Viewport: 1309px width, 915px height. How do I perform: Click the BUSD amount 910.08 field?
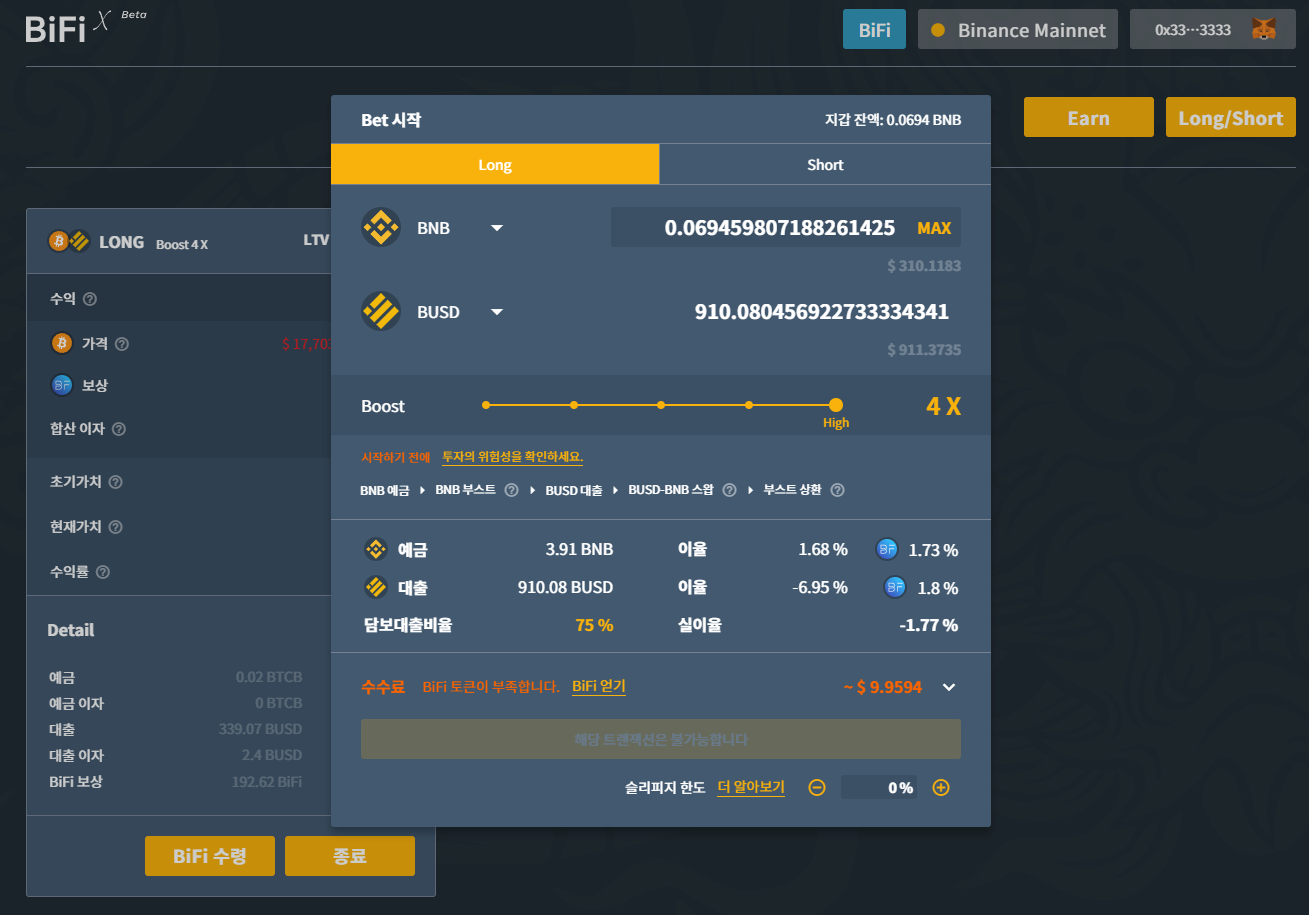click(822, 312)
